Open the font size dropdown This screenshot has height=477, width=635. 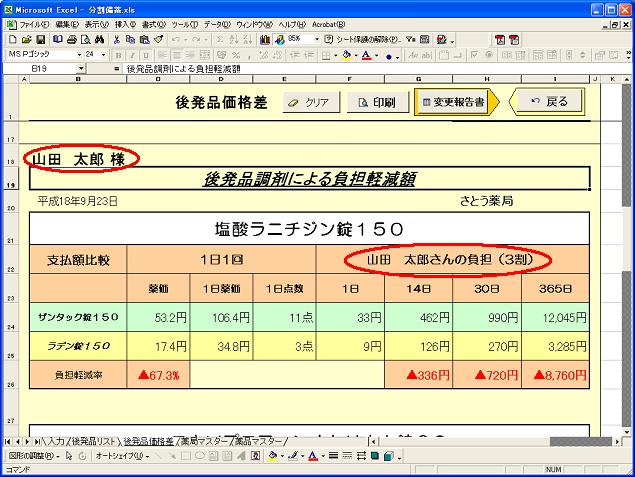coord(103,55)
